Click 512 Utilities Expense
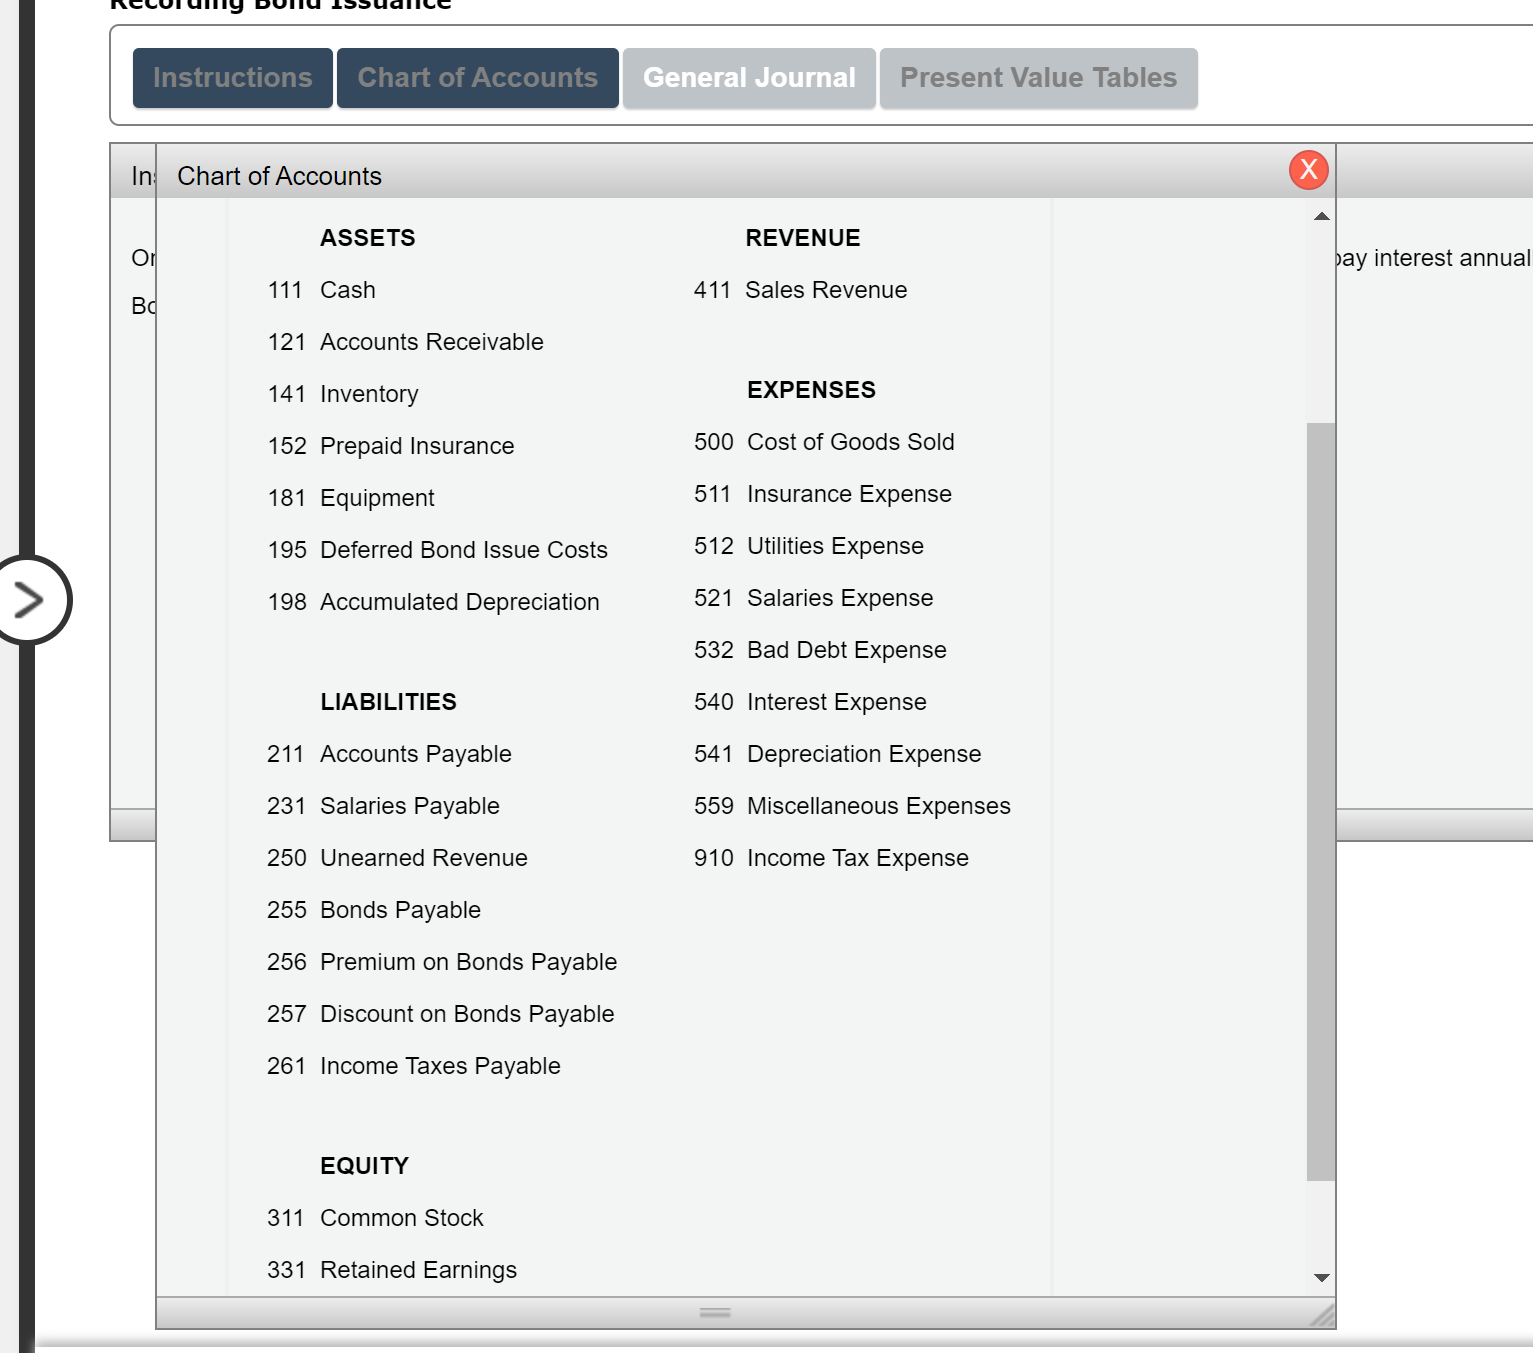Screen dimensions: 1533x1353 [809, 546]
